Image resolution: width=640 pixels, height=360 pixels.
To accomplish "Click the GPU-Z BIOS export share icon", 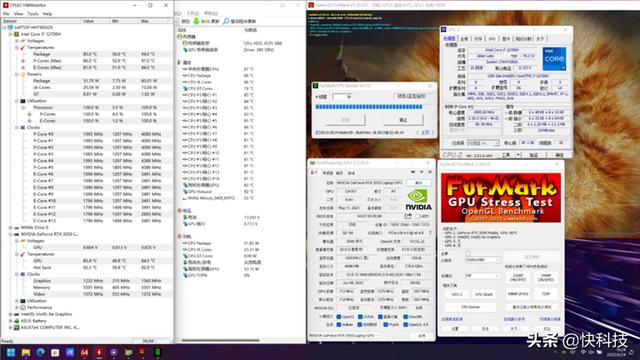I will (x=408, y=216).
